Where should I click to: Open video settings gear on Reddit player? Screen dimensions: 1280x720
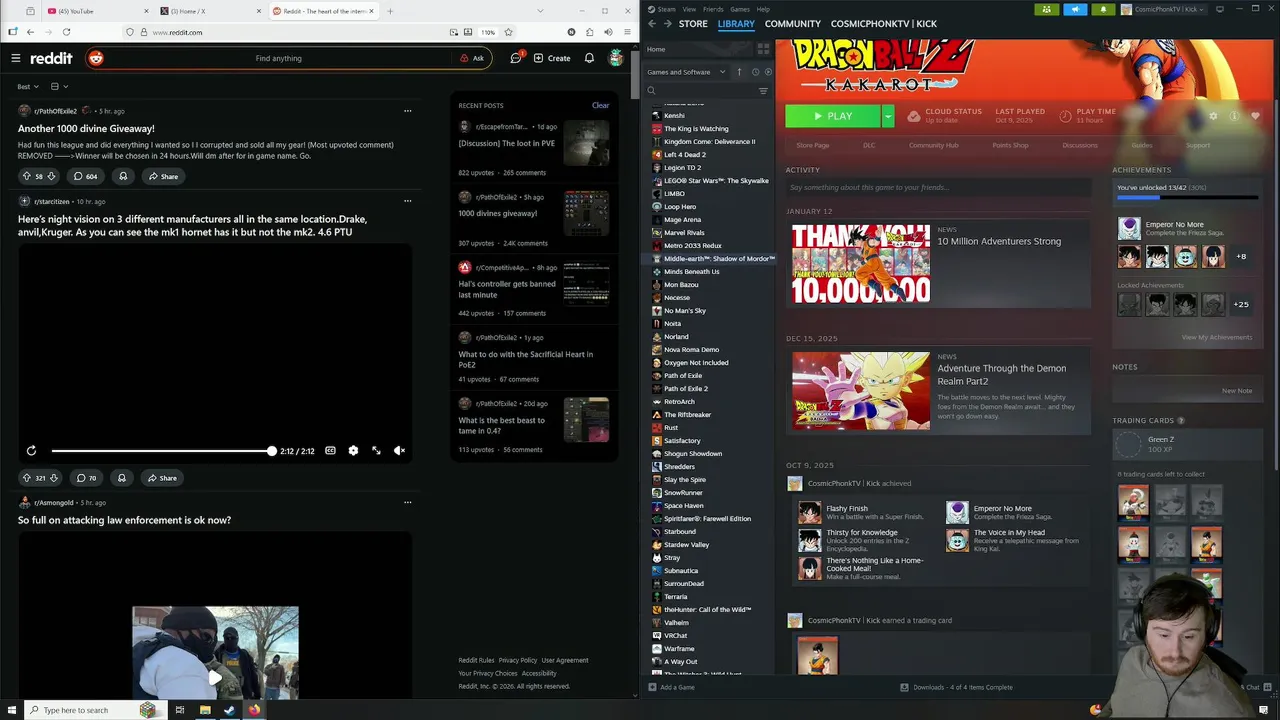tap(353, 451)
